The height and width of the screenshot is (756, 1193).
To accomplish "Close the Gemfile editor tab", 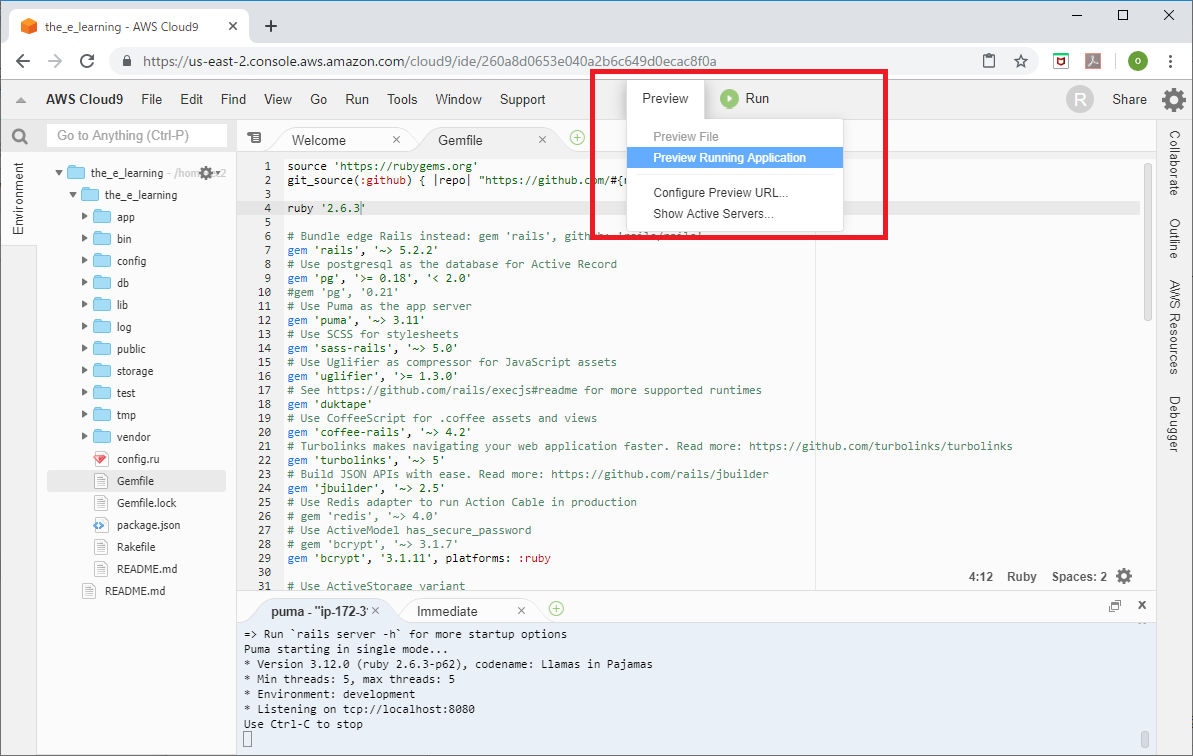I will [x=542, y=140].
